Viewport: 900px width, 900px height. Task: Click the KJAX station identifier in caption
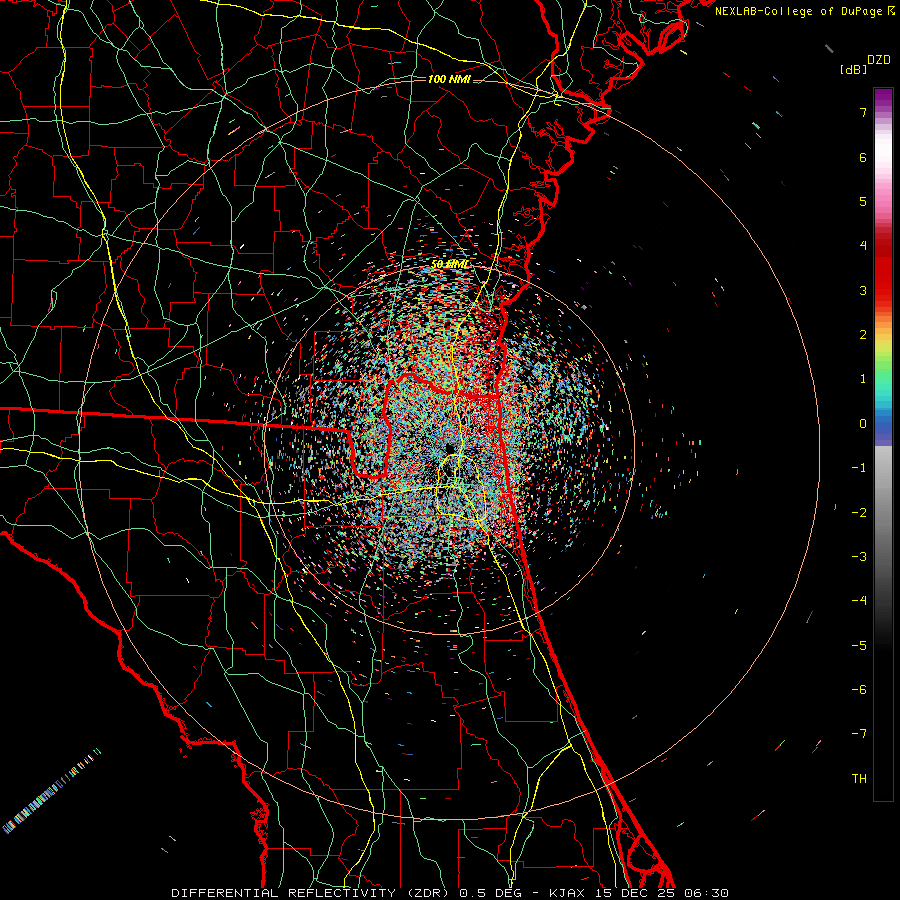[x=565, y=893]
